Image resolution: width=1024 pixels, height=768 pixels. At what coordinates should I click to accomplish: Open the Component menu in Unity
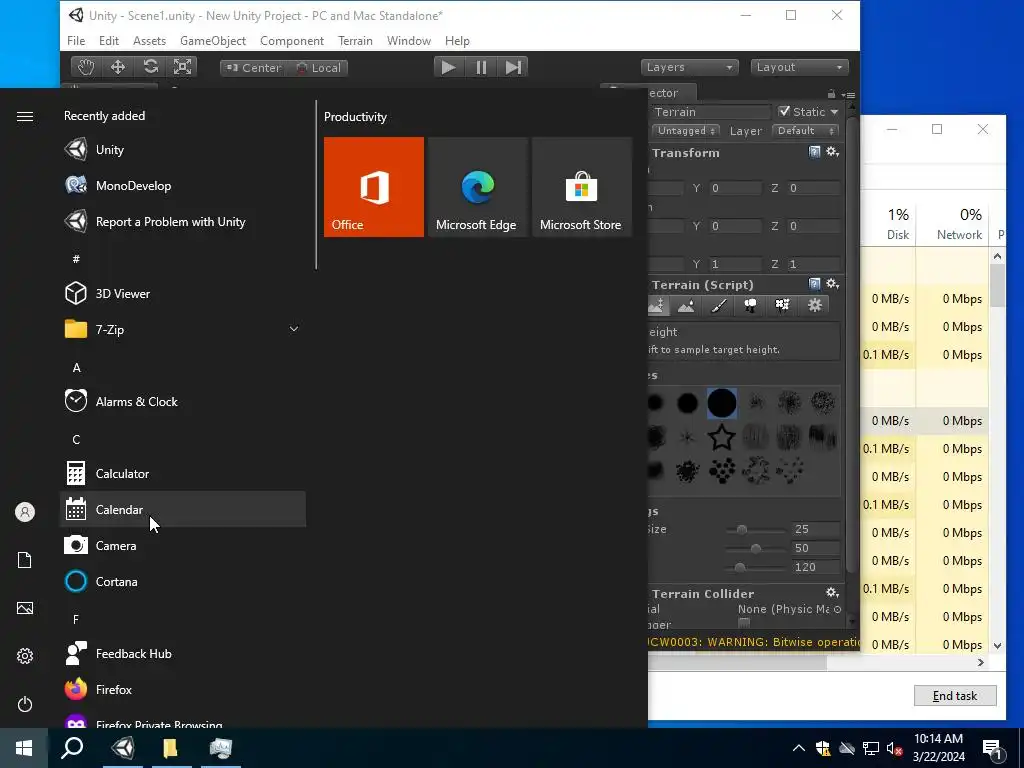pos(292,40)
